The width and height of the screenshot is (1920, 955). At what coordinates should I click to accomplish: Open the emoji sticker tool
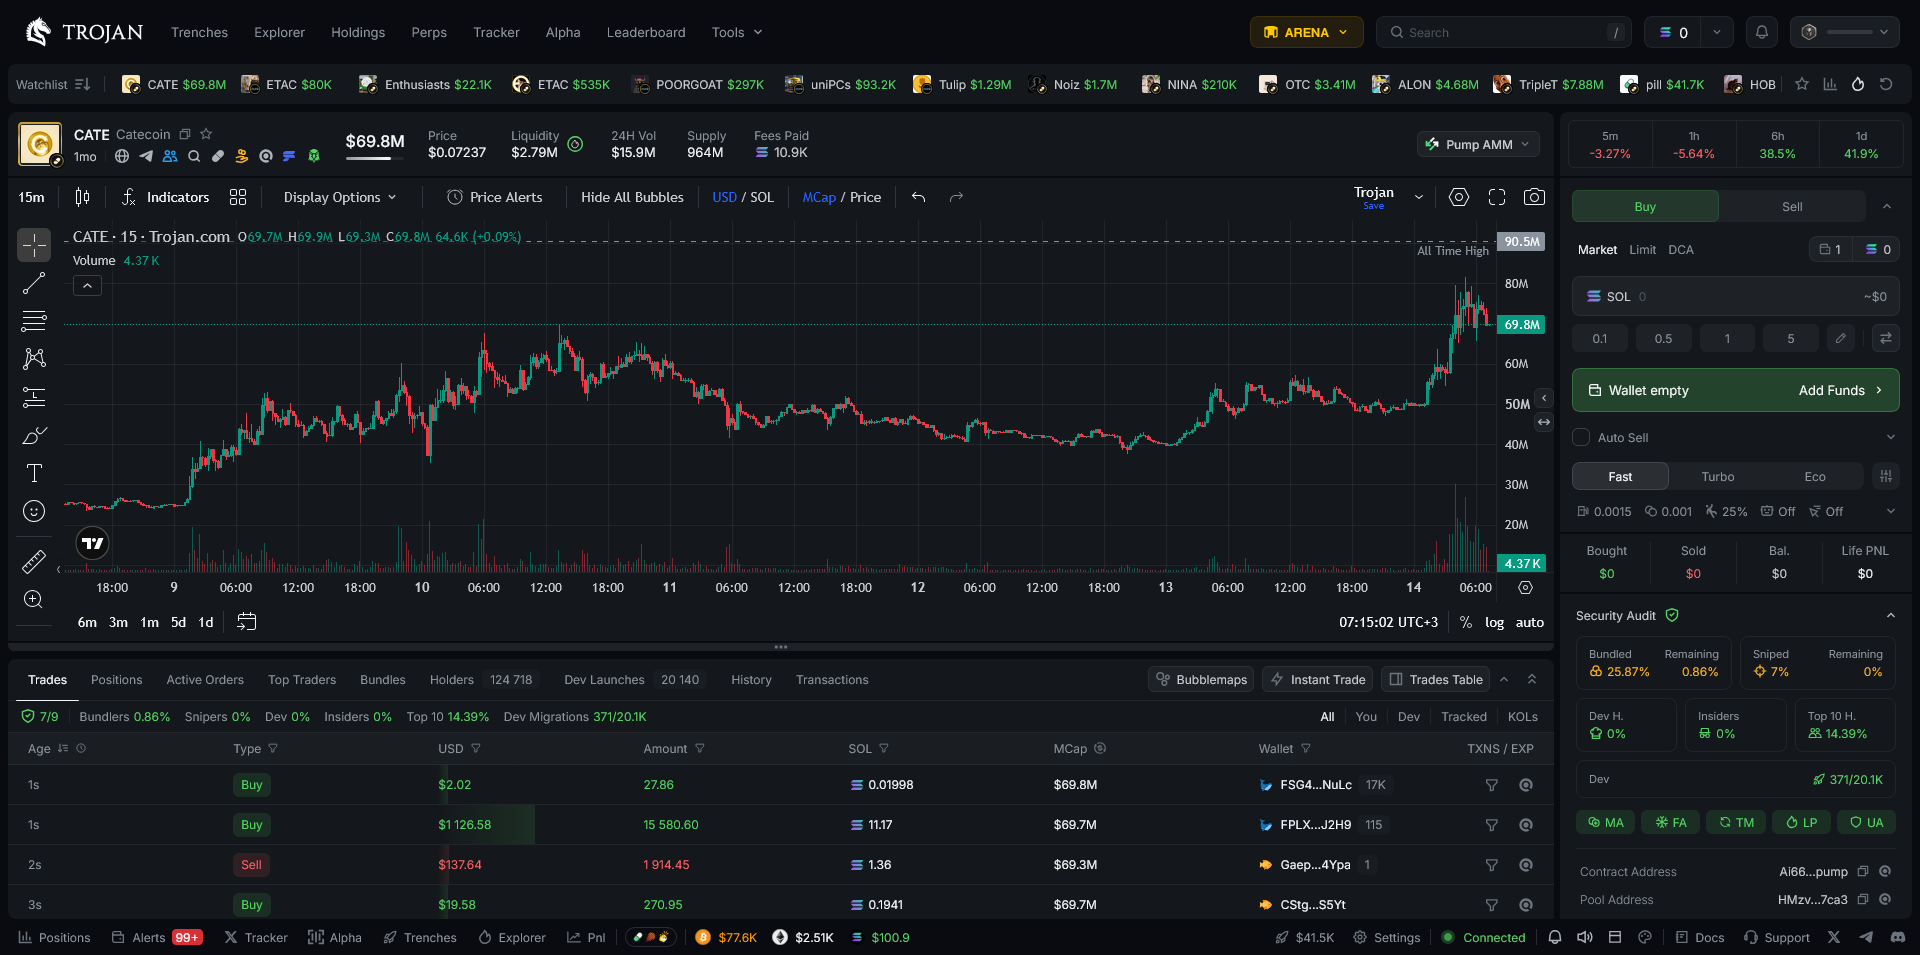point(34,511)
